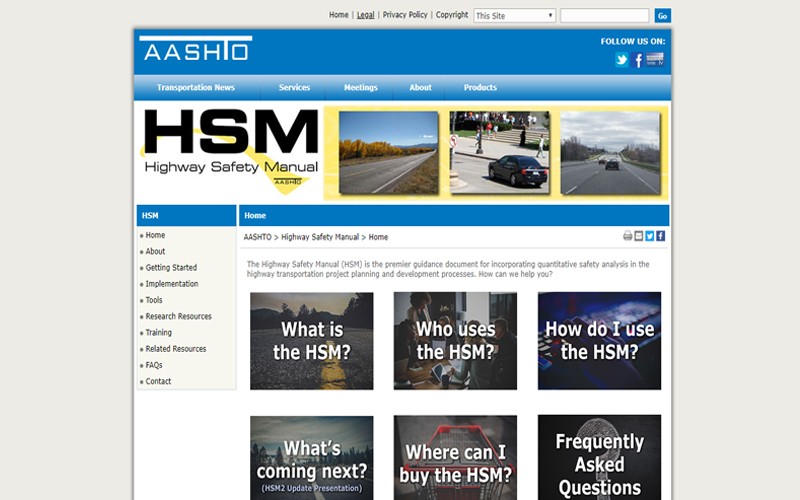Open the Legal link

365,15
